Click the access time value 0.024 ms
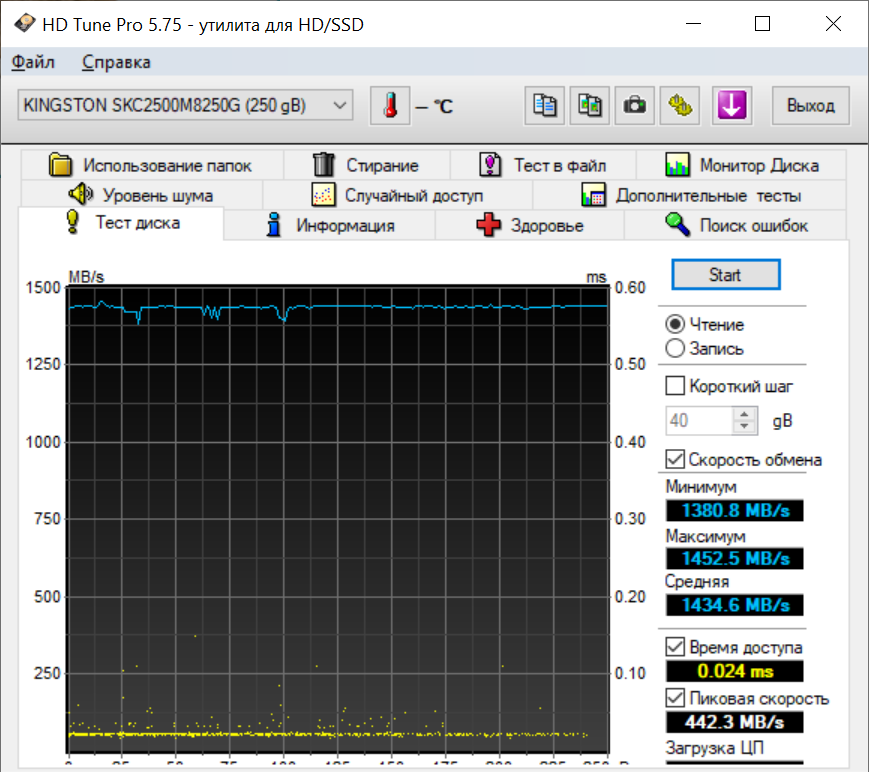Image resolution: width=869 pixels, height=772 pixels. [735, 671]
